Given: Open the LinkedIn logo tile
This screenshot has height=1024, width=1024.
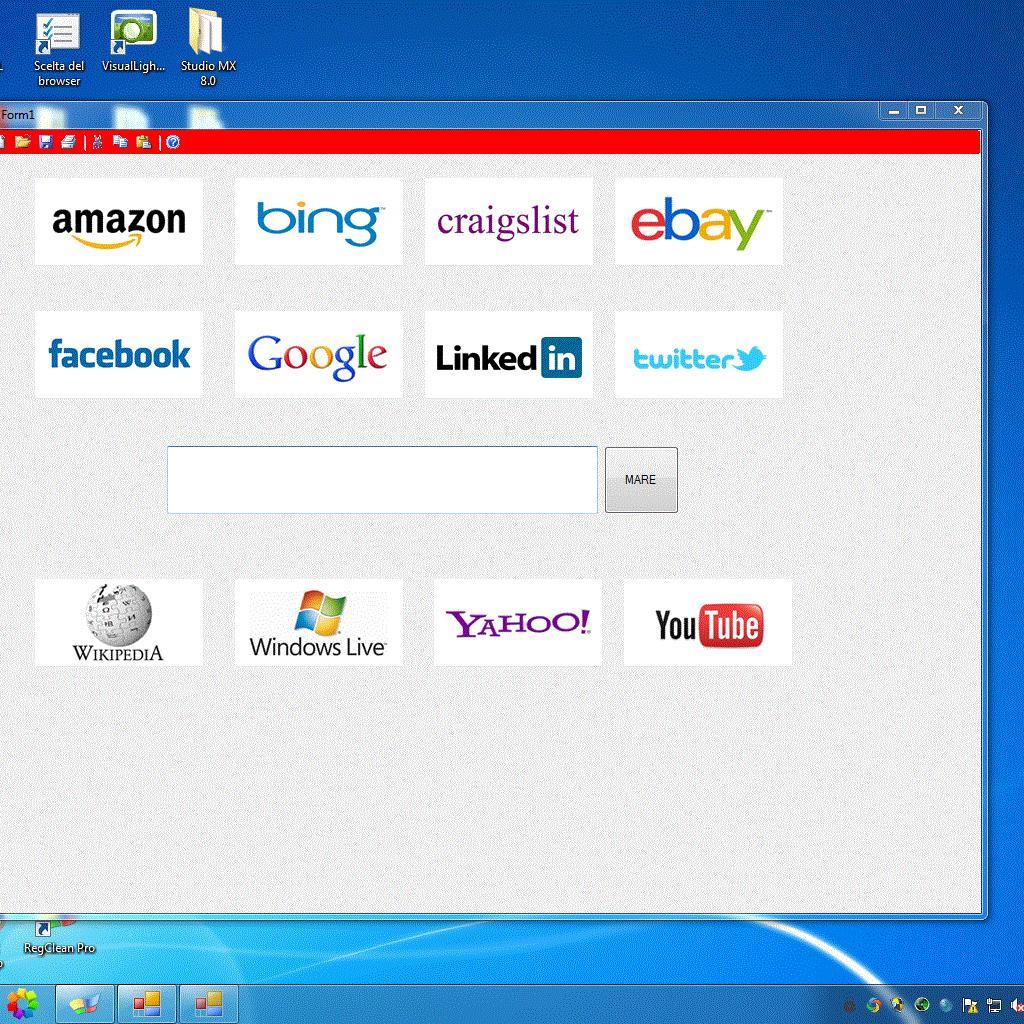Looking at the screenshot, I should click(509, 355).
